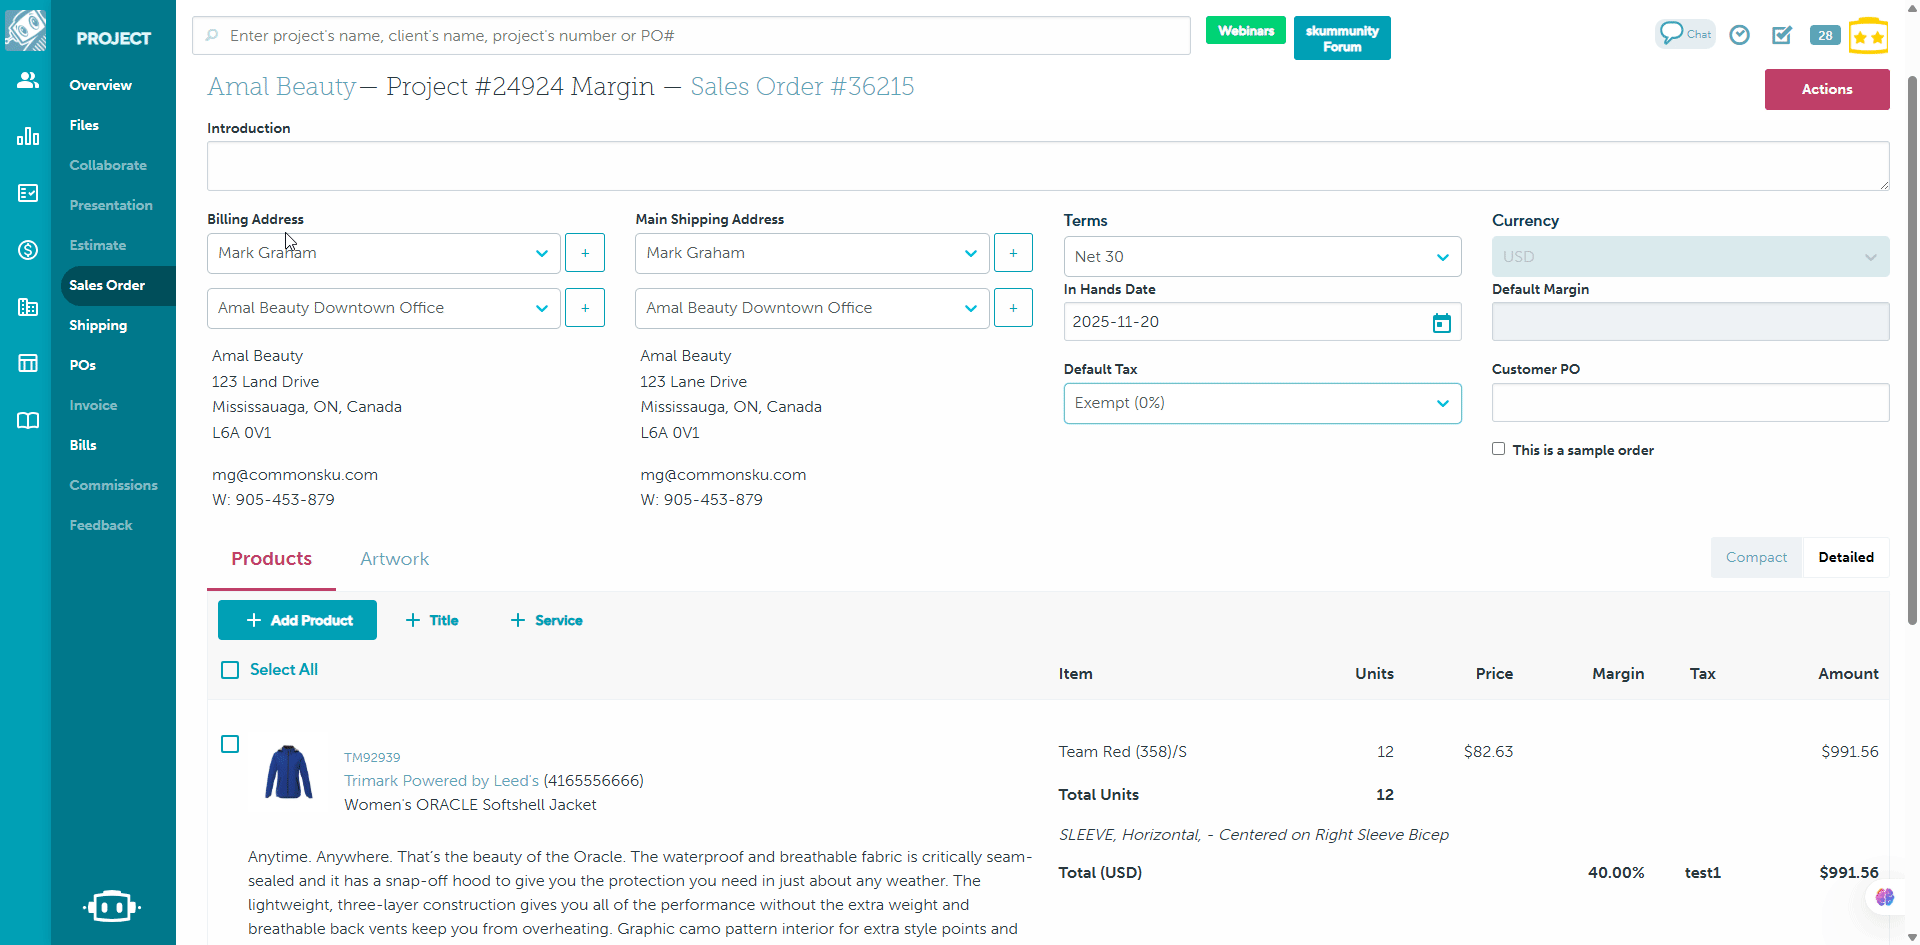Click the robot assistant icon

pos(112,906)
